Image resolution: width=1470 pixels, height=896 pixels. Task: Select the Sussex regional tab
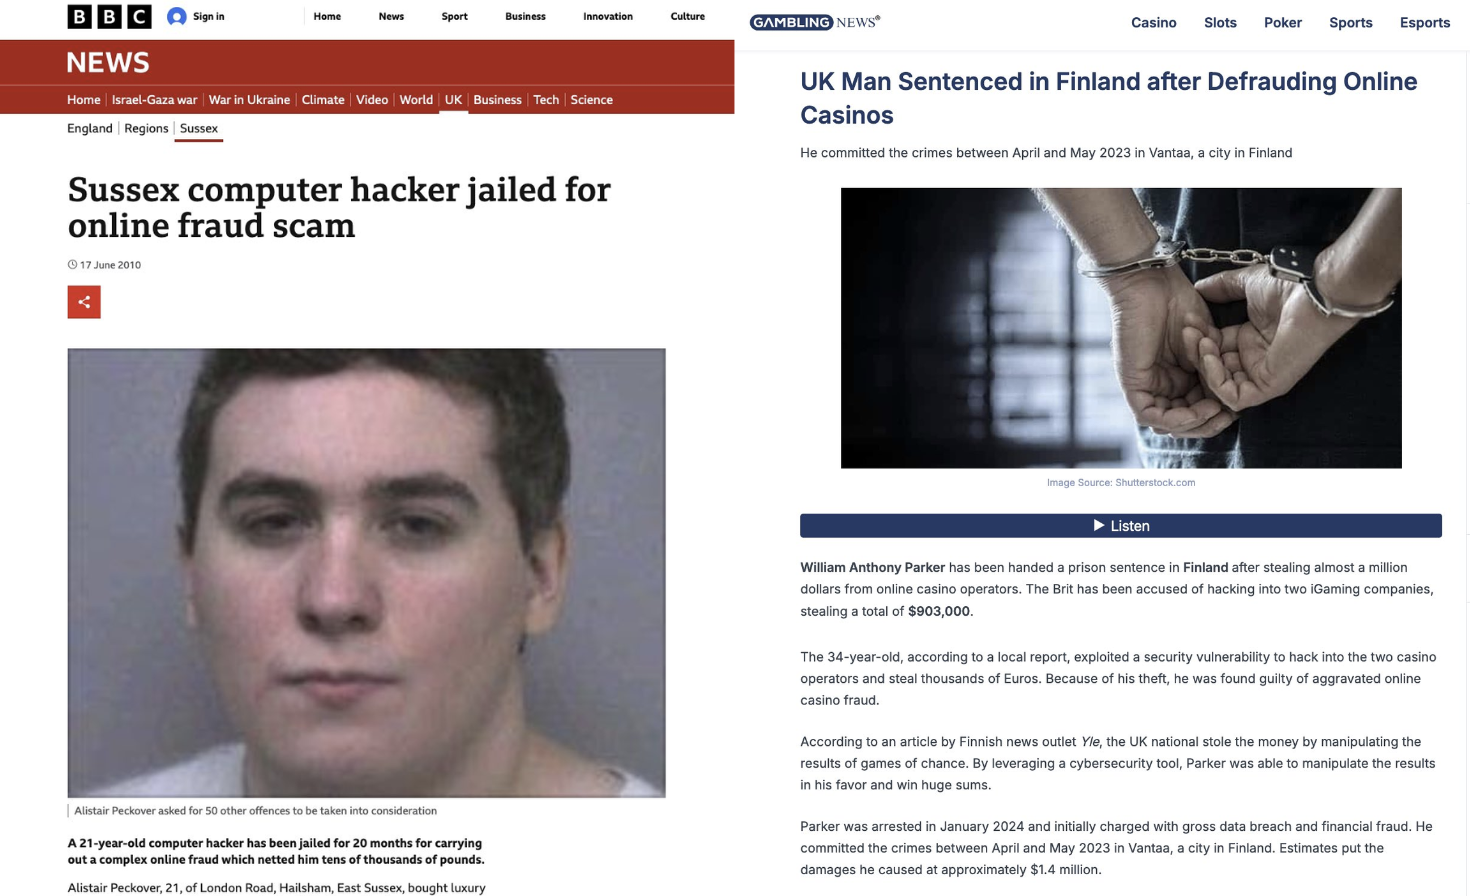(x=198, y=128)
